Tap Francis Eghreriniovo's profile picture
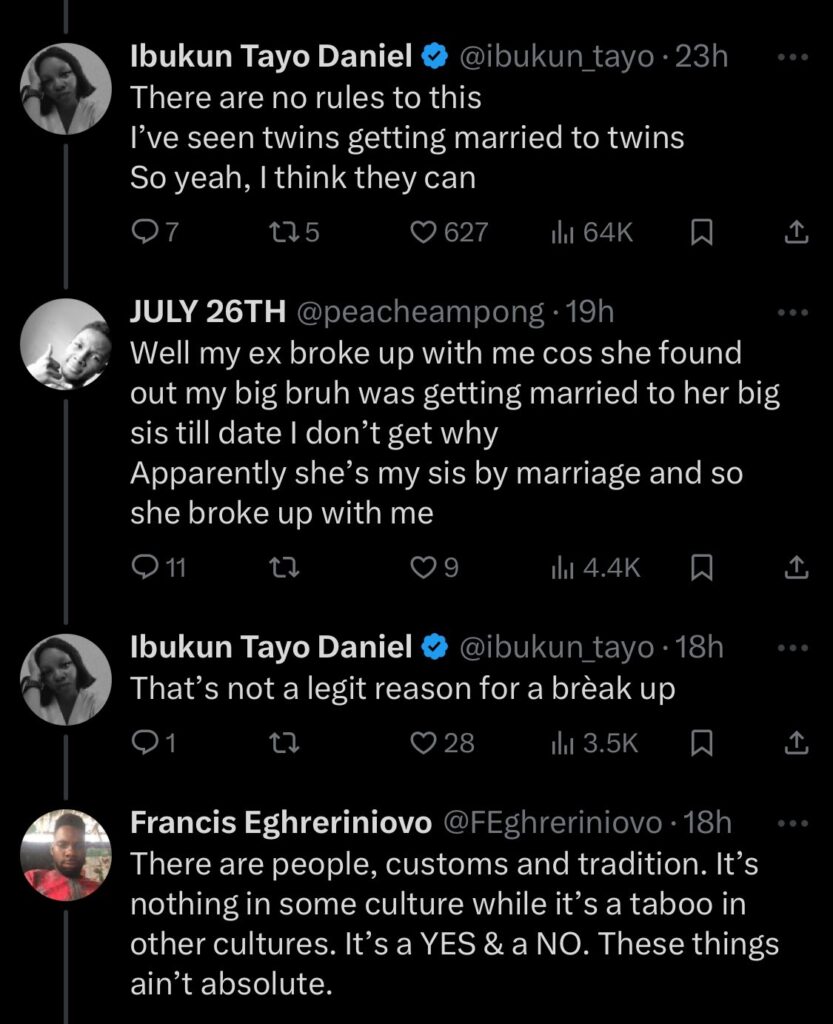 tap(65, 855)
